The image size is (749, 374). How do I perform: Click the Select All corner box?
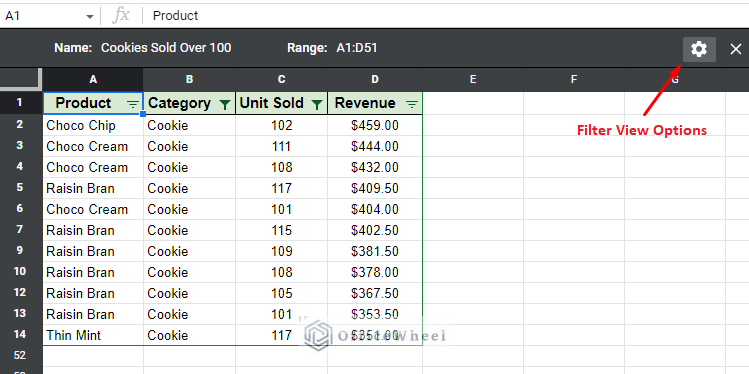pos(21,79)
